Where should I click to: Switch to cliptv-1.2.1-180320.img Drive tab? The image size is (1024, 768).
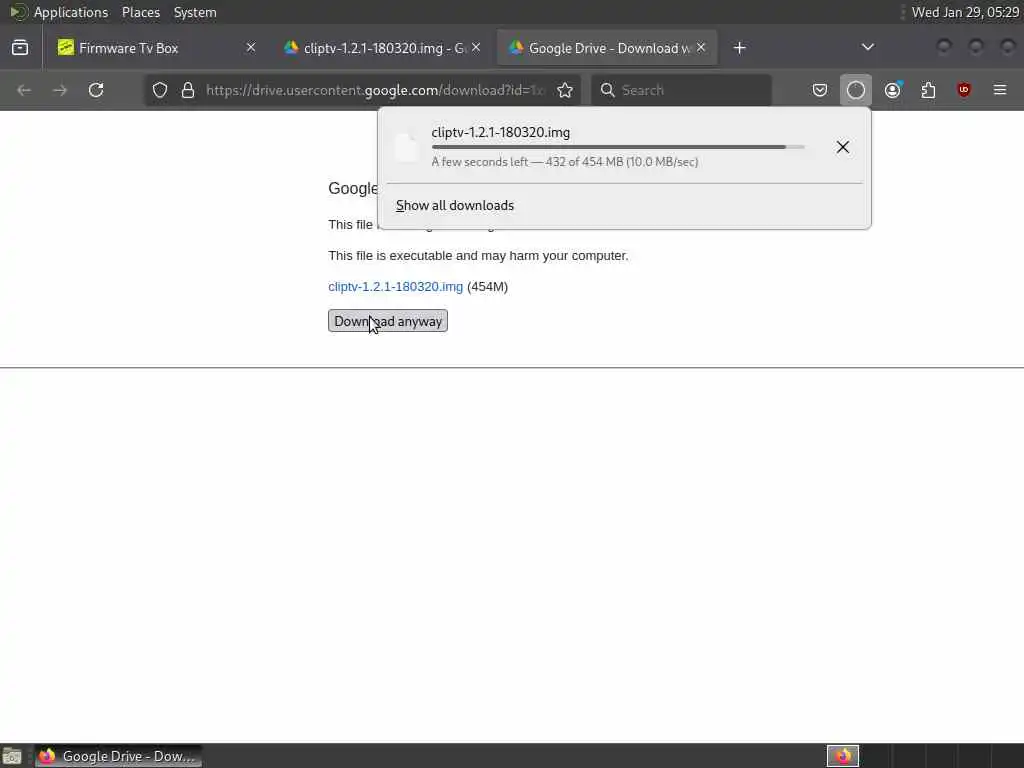[x=382, y=48]
